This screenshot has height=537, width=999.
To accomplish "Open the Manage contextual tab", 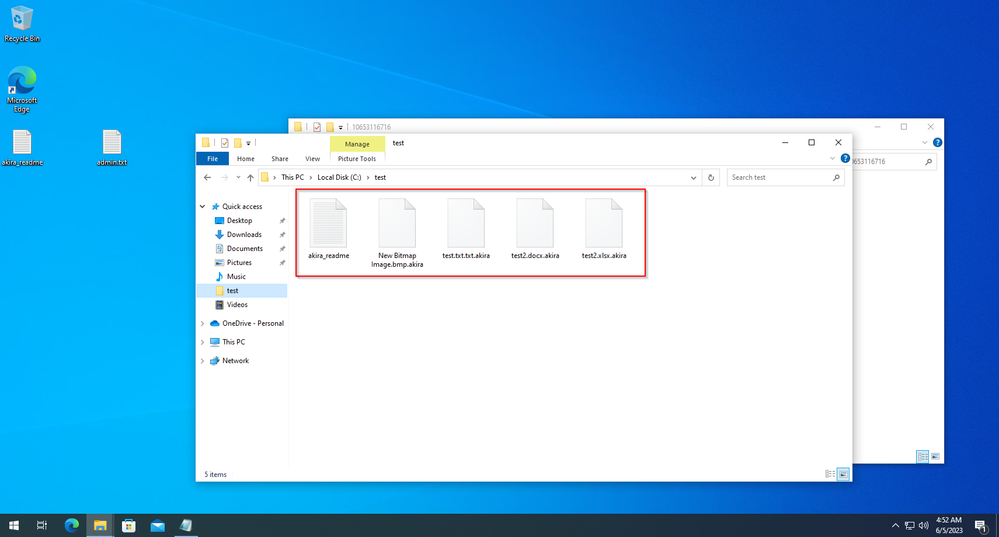I will [357, 144].
